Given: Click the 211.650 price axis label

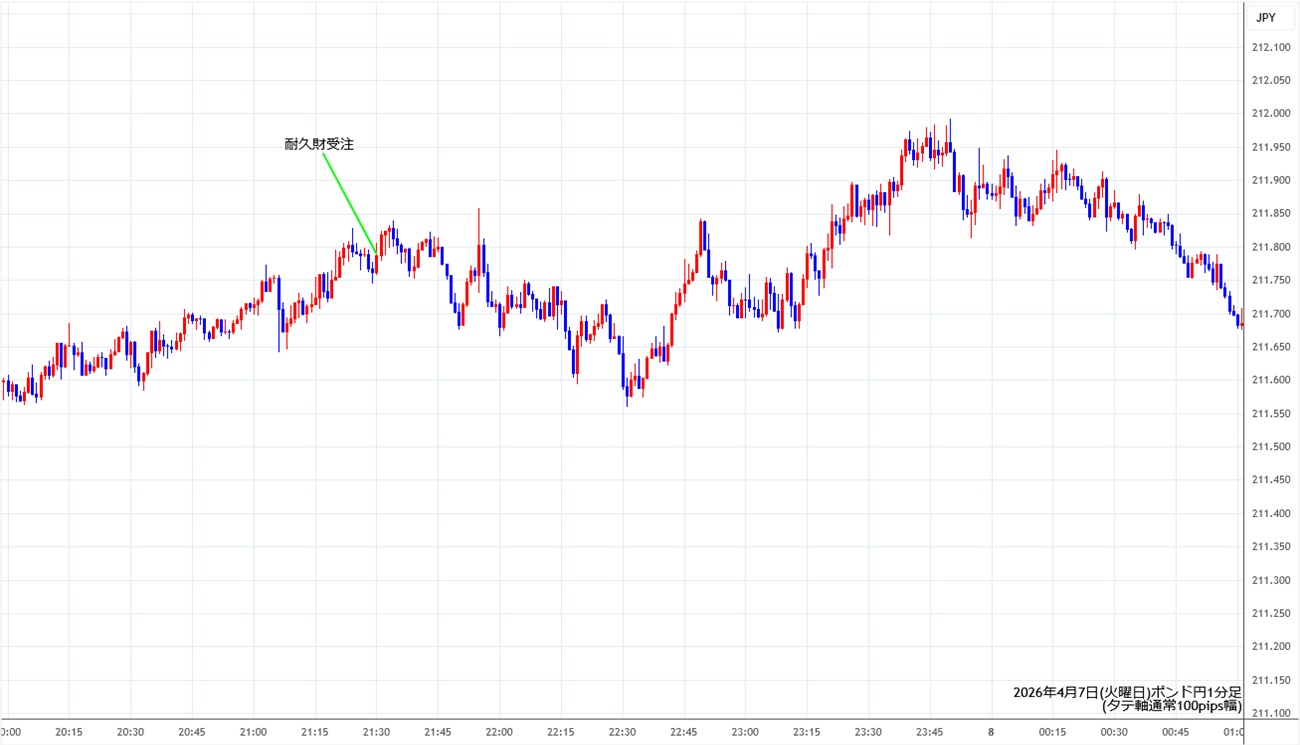Looking at the screenshot, I should click(x=1273, y=347).
